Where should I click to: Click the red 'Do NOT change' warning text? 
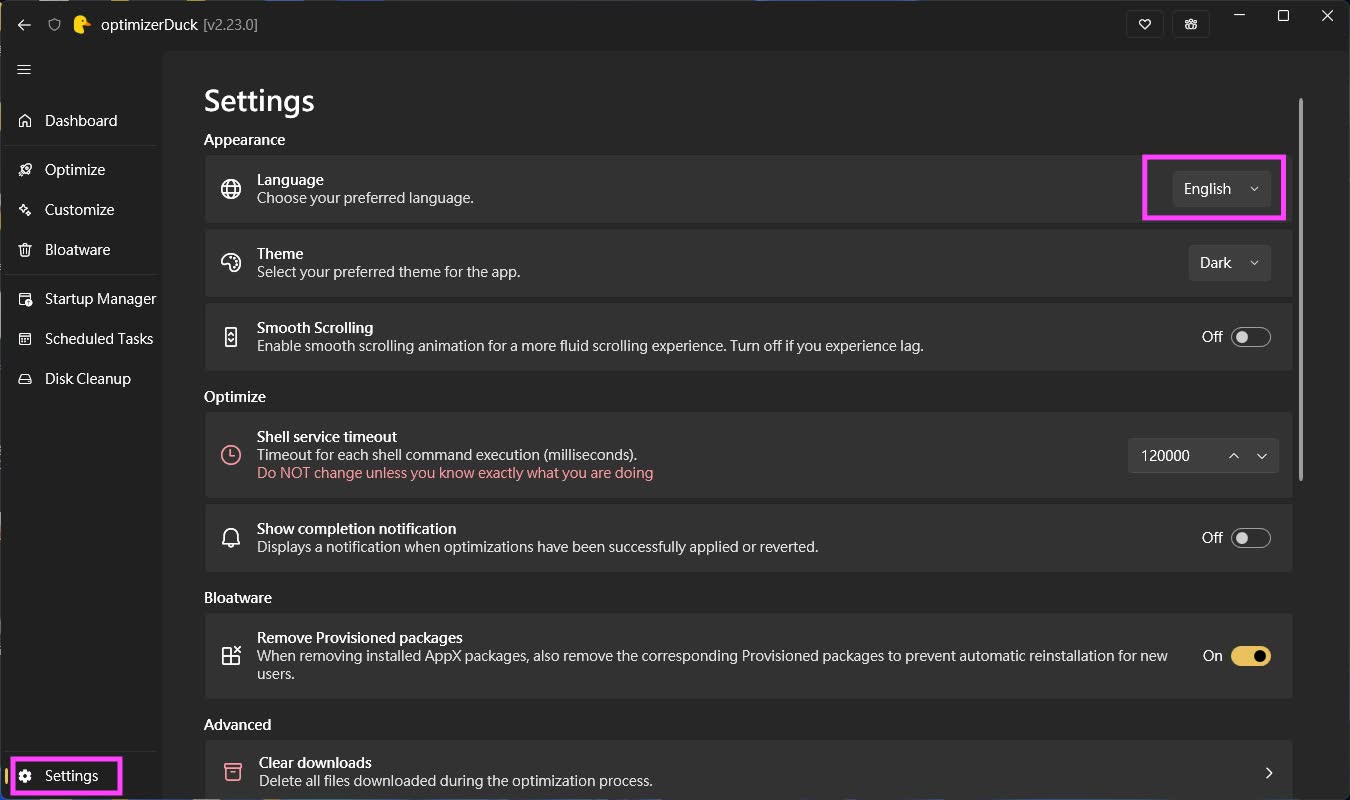455,473
